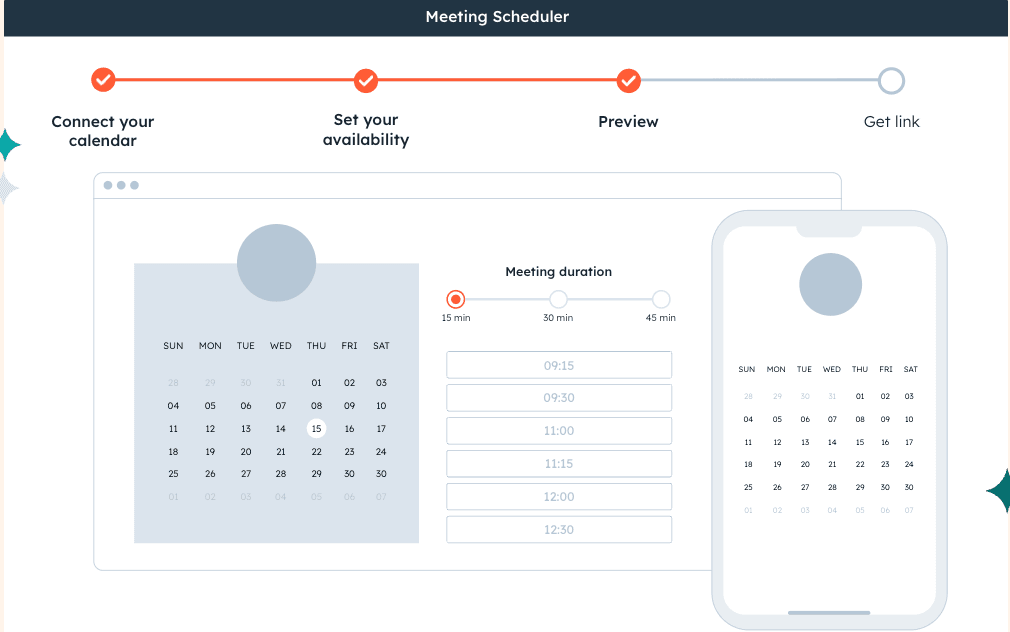Click the Connect your calendar checkmark step
1010x632 pixels.
point(103,81)
